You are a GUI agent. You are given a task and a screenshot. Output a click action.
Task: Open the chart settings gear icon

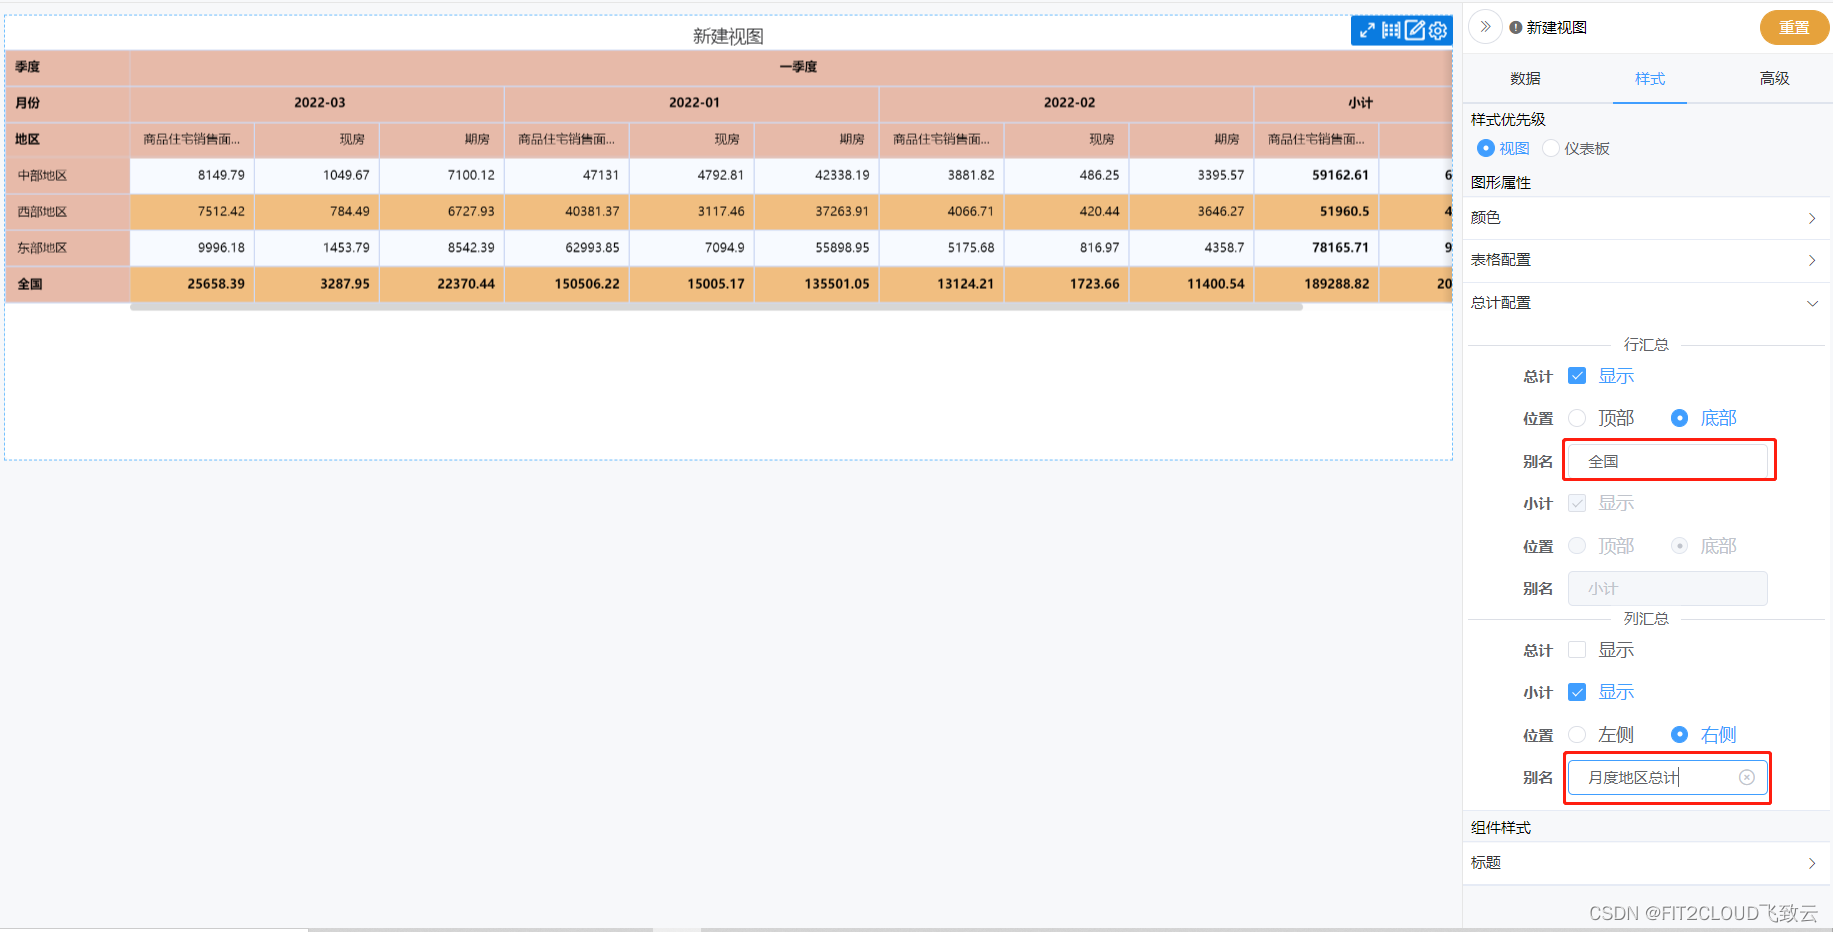click(x=1438, y=30)
